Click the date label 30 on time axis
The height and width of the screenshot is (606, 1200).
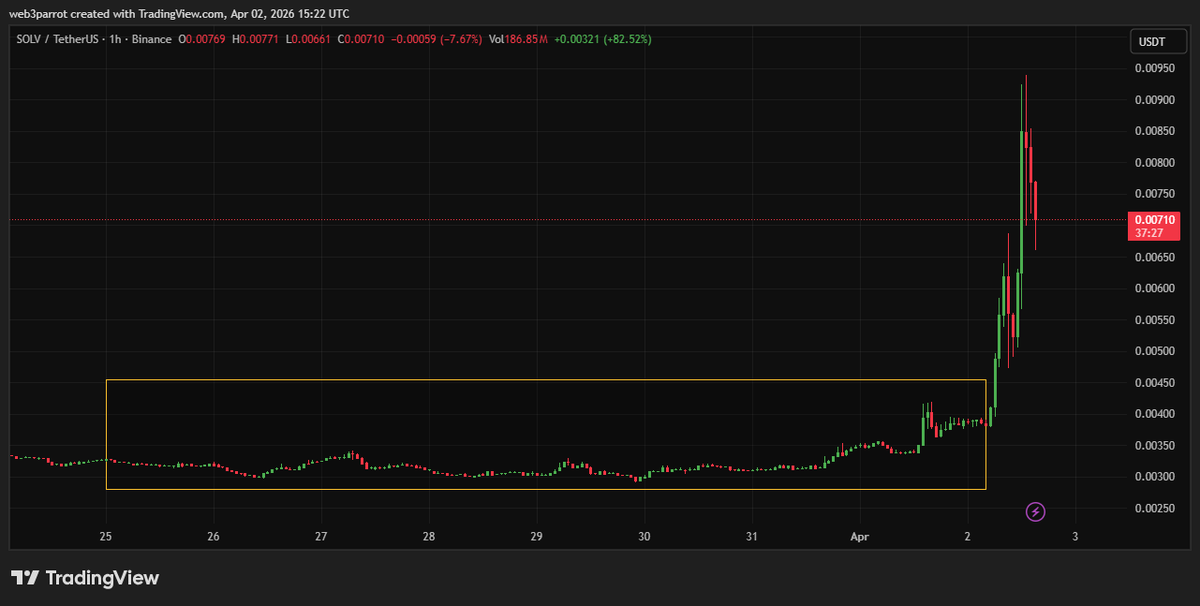644,536
